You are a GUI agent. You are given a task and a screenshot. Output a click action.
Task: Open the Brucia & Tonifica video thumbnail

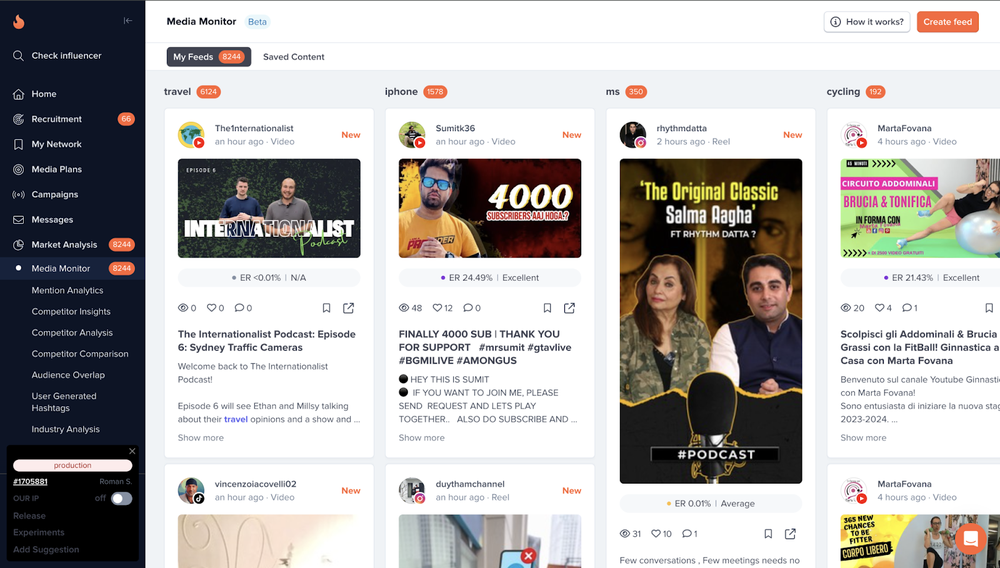coord(920,208)
